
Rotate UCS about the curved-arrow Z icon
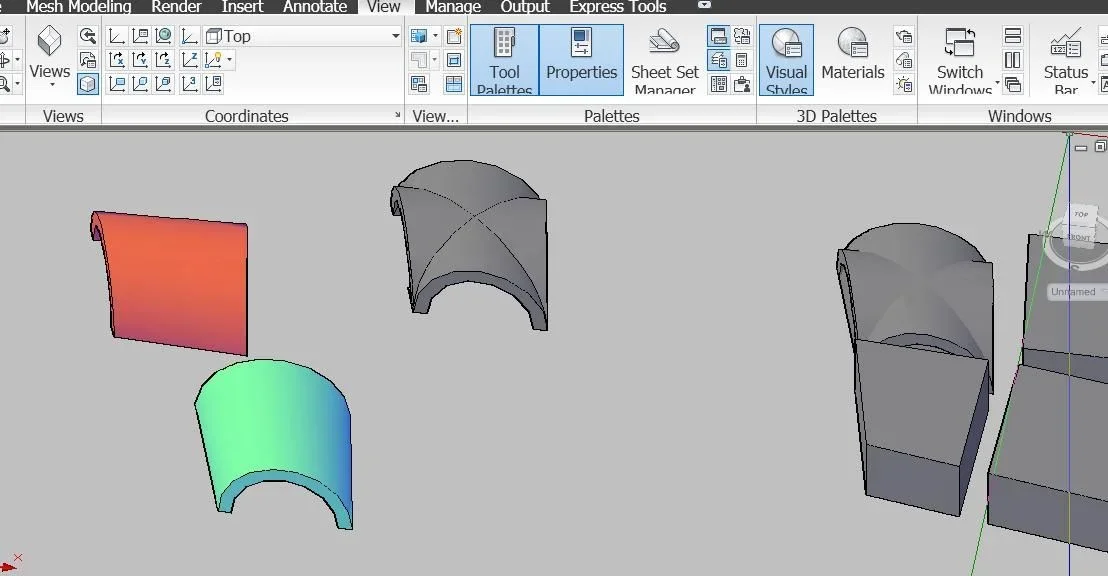click(x=163, y=60)
